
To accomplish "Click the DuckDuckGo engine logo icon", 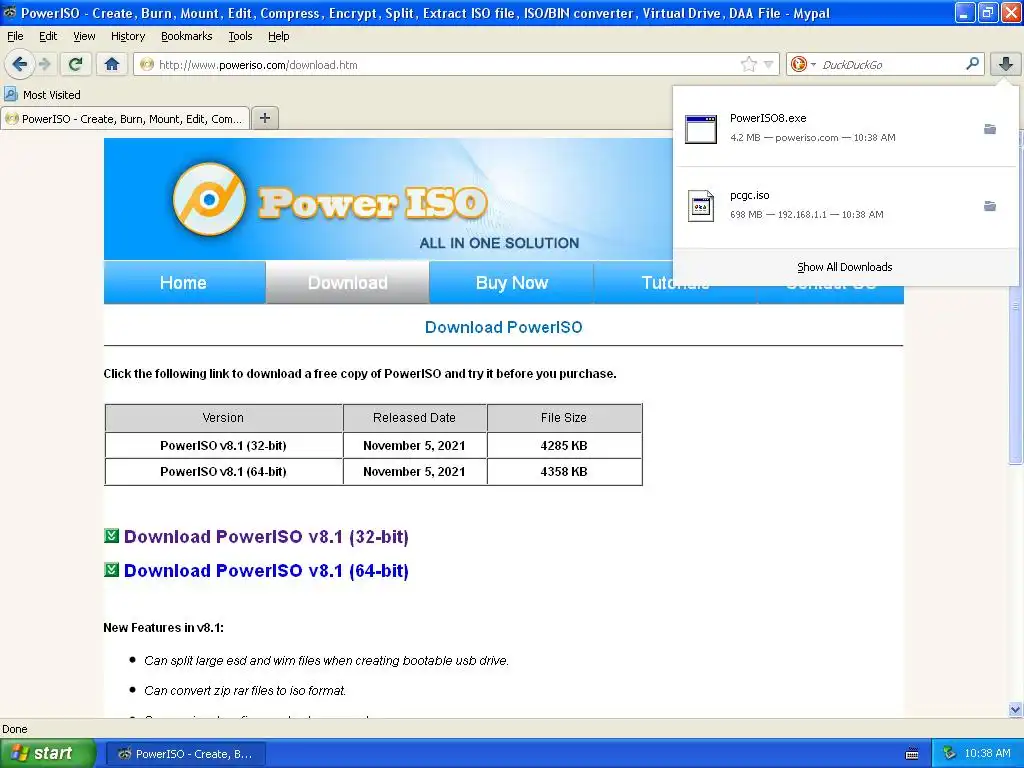I will (799, 64).
